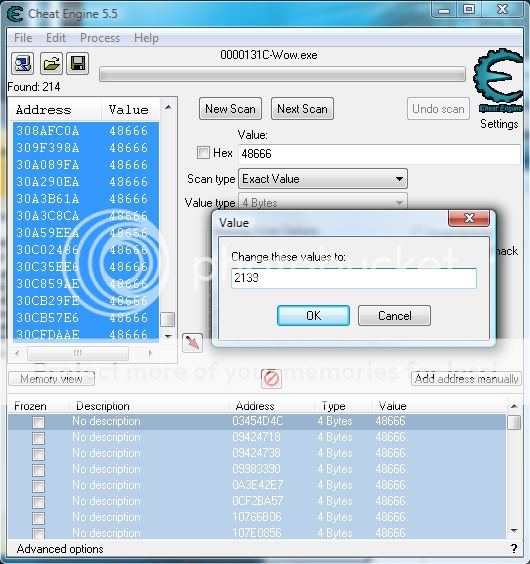Open the Process menu

[100, 38]
